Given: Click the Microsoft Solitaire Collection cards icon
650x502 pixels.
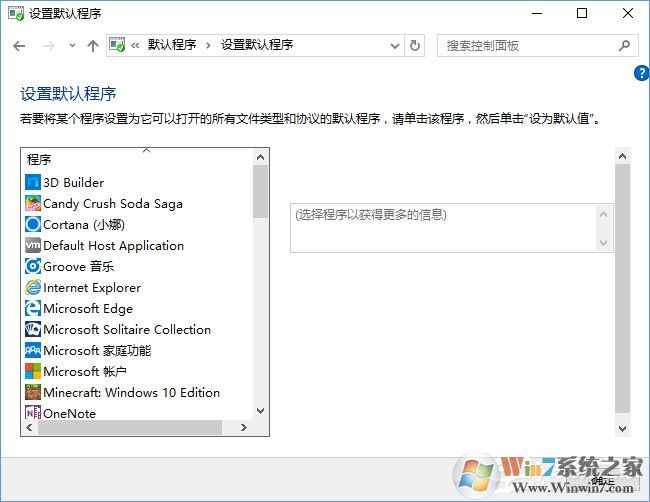Looking at the screenshot, I should point(33,330).
